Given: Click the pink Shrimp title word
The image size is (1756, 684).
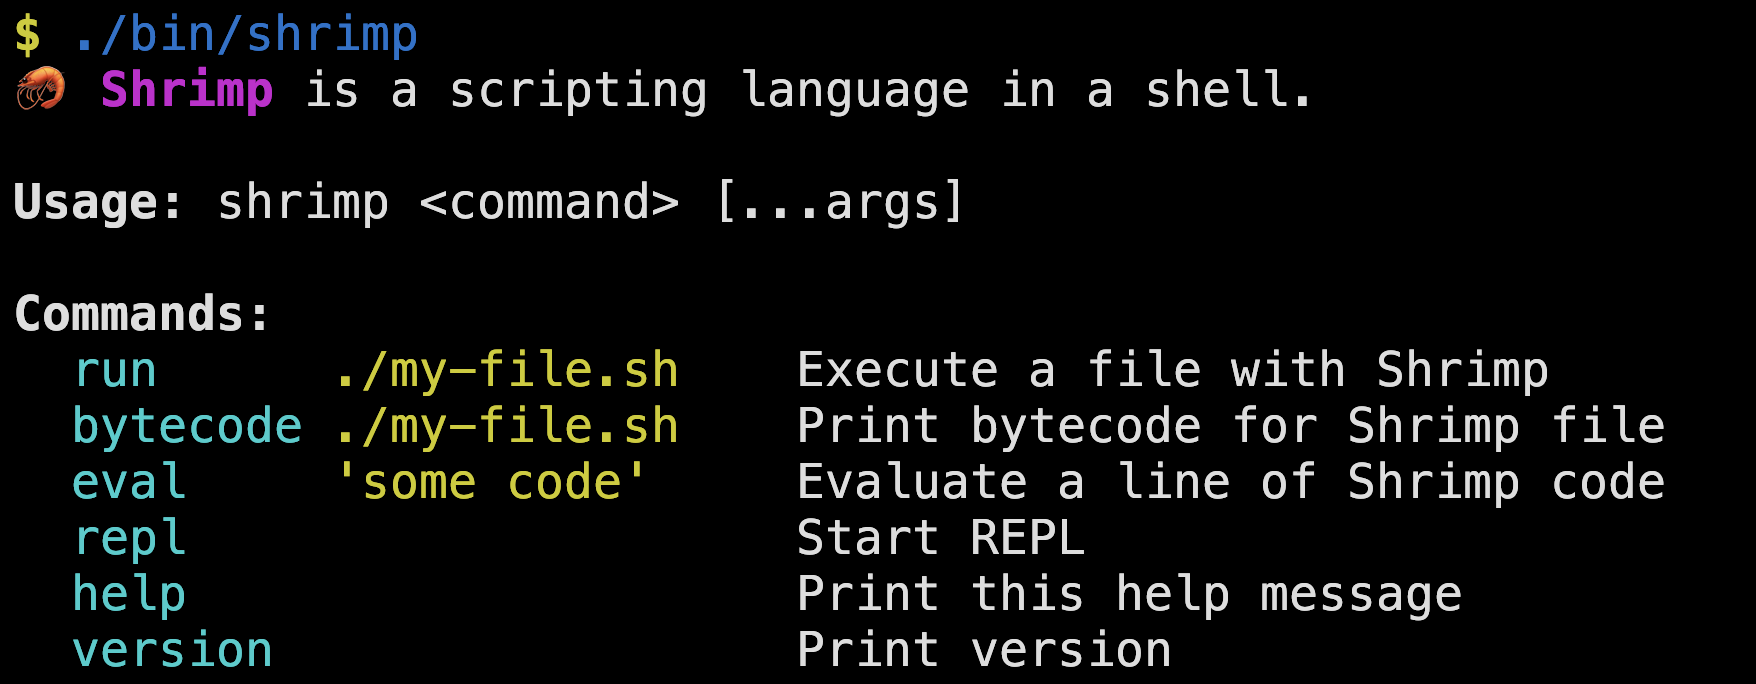Looking at the screenshot, I should click(187, 91).
